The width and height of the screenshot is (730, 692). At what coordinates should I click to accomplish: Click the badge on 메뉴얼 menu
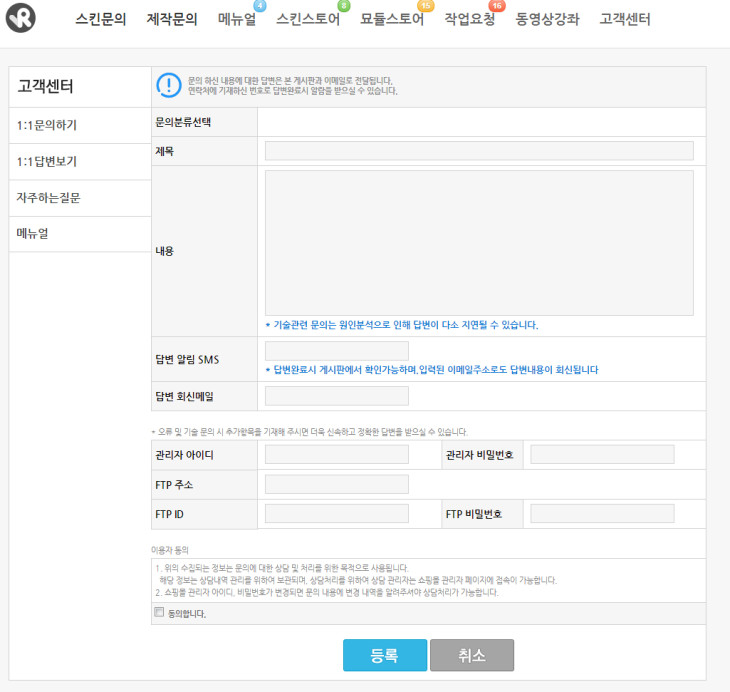(x=260, y=6)
